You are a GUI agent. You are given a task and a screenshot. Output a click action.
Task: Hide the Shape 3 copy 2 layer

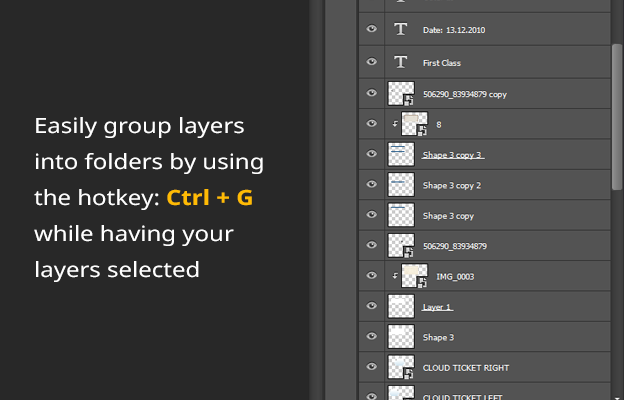371,185
